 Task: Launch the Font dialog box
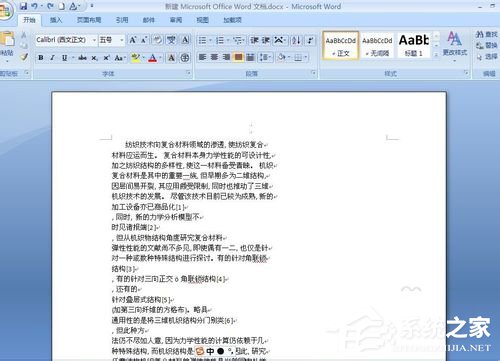coord(188,73)
